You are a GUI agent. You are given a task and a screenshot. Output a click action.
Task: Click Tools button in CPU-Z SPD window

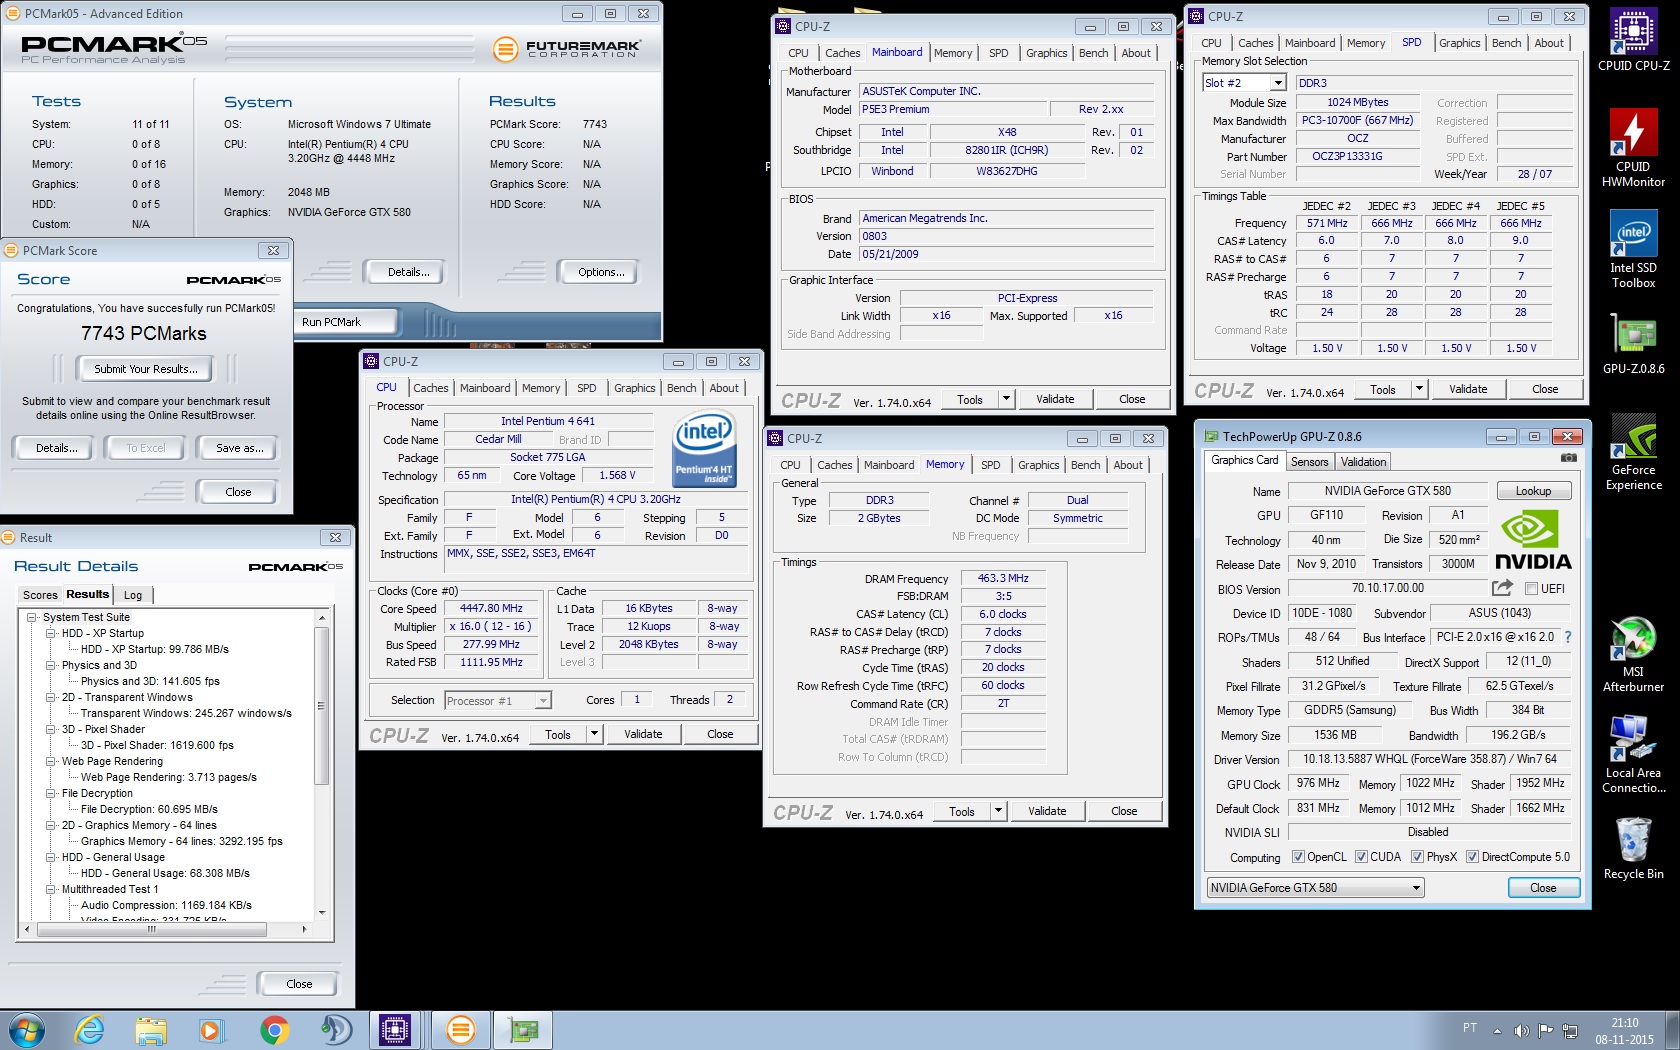tap(1383, 390)
